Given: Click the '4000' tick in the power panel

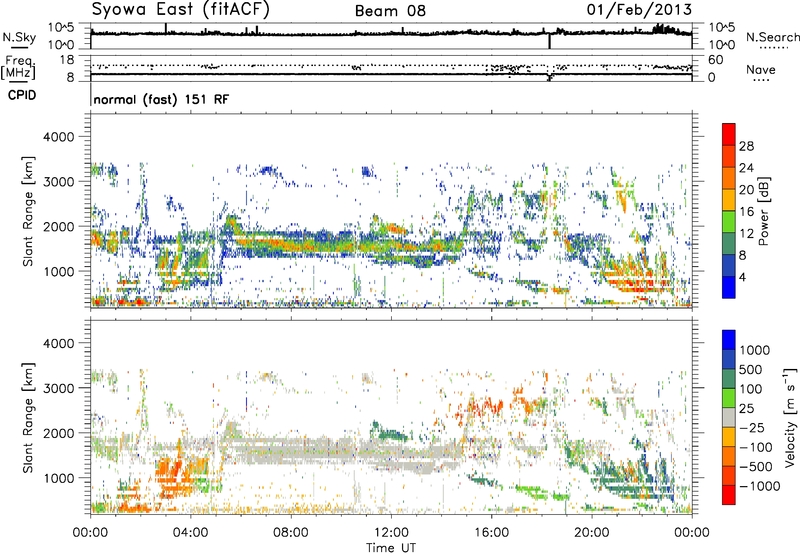Looking at the screenshot, I should click(58, 137).
